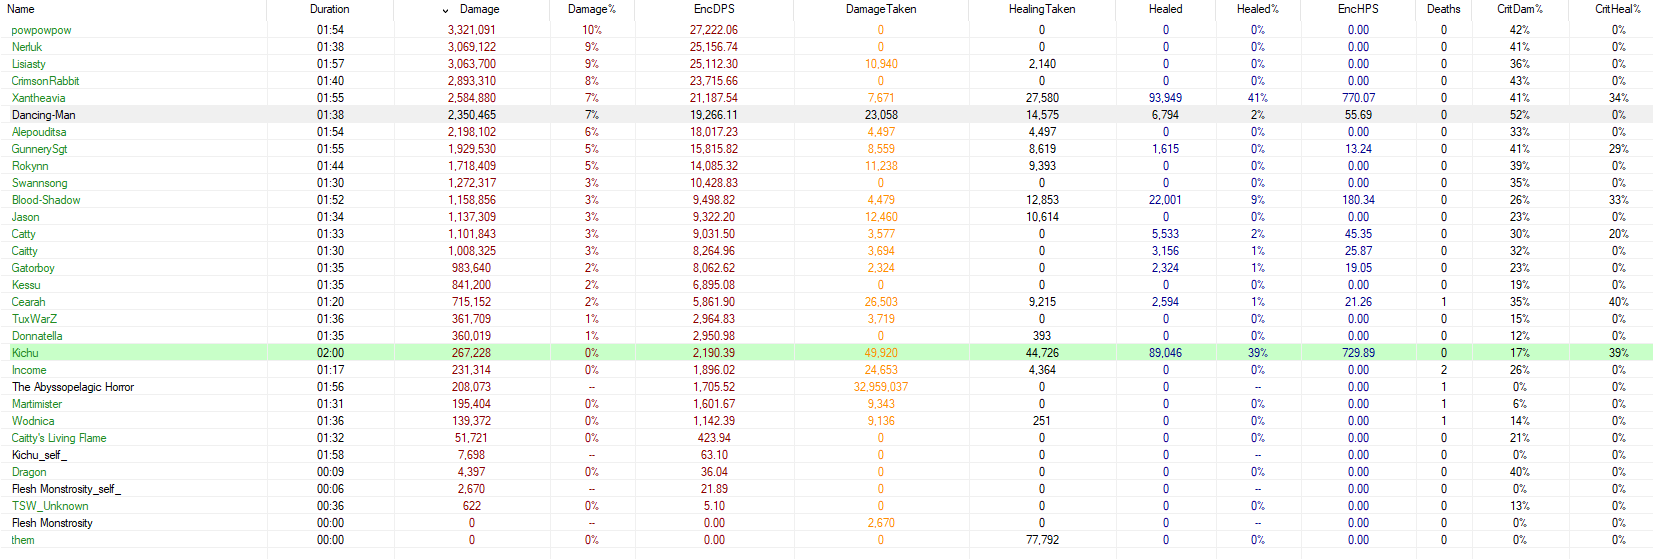Sort by CritDam% column header
The image size is (1653, 559).
[1519, 9]
